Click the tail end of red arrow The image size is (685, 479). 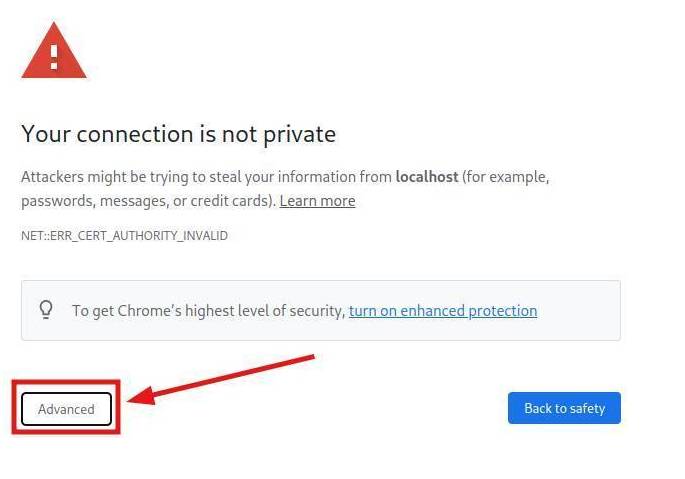coord(308,358)
